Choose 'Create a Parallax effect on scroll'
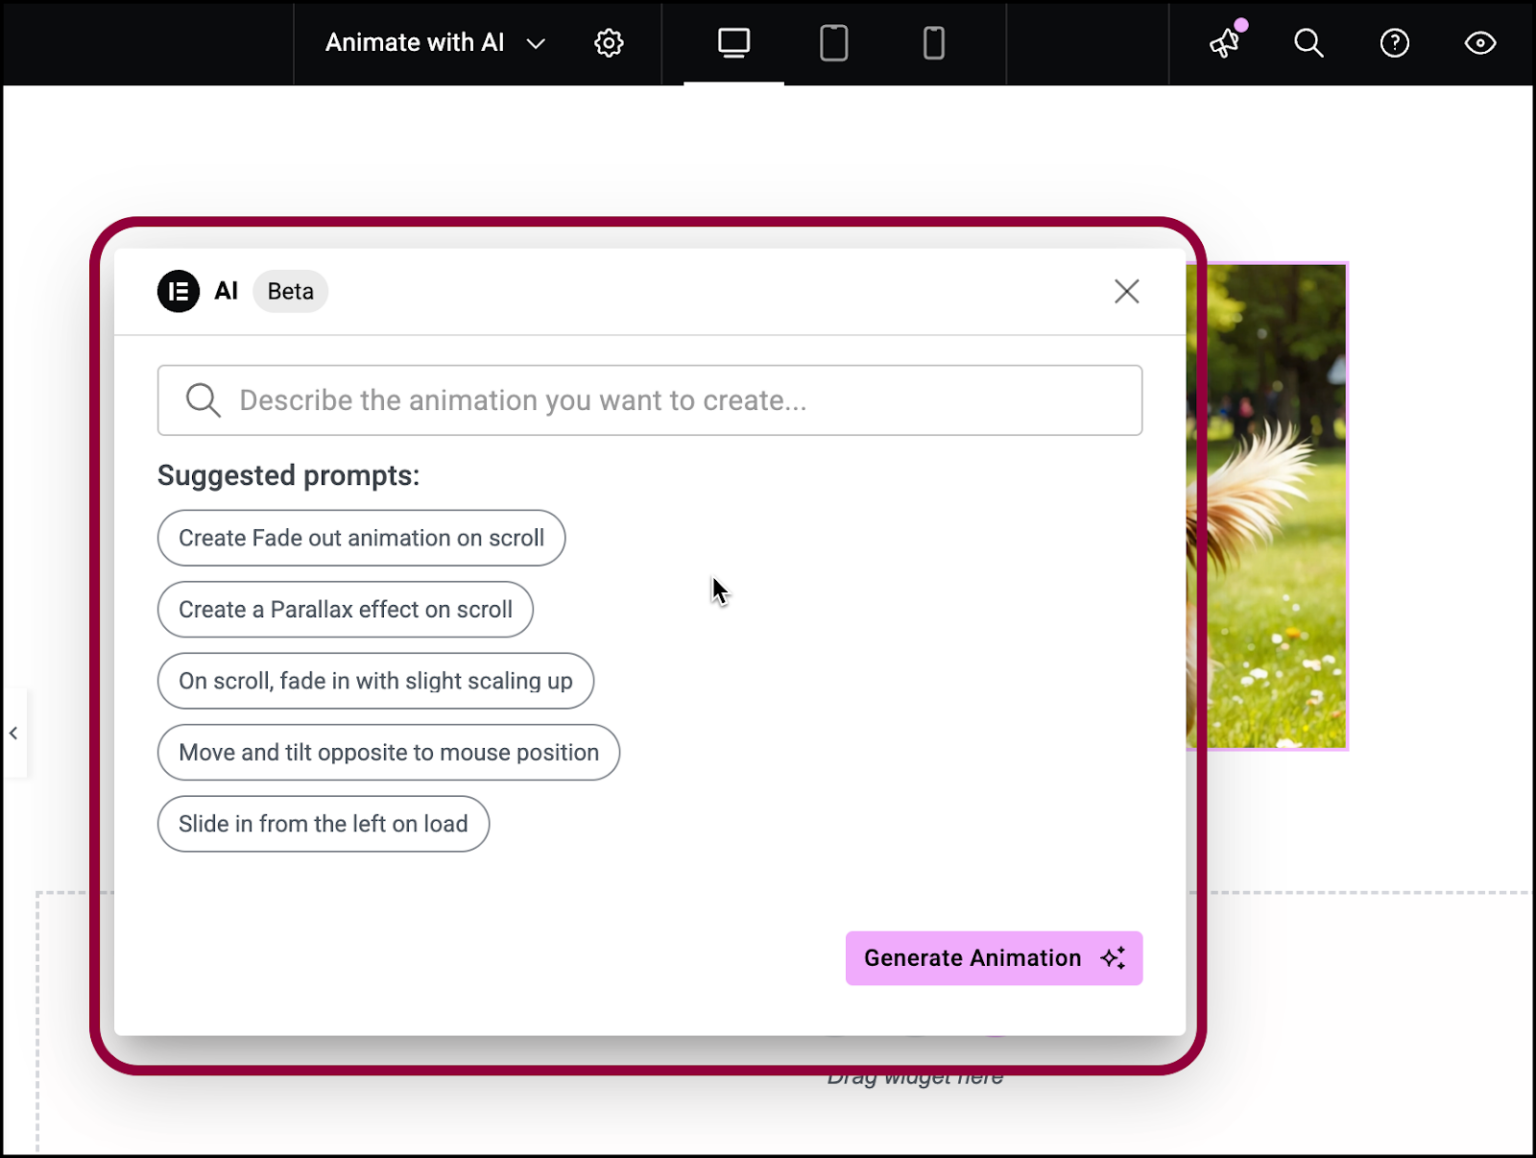This screenshot has width=1536, height=1158. [x=345, y=610]
